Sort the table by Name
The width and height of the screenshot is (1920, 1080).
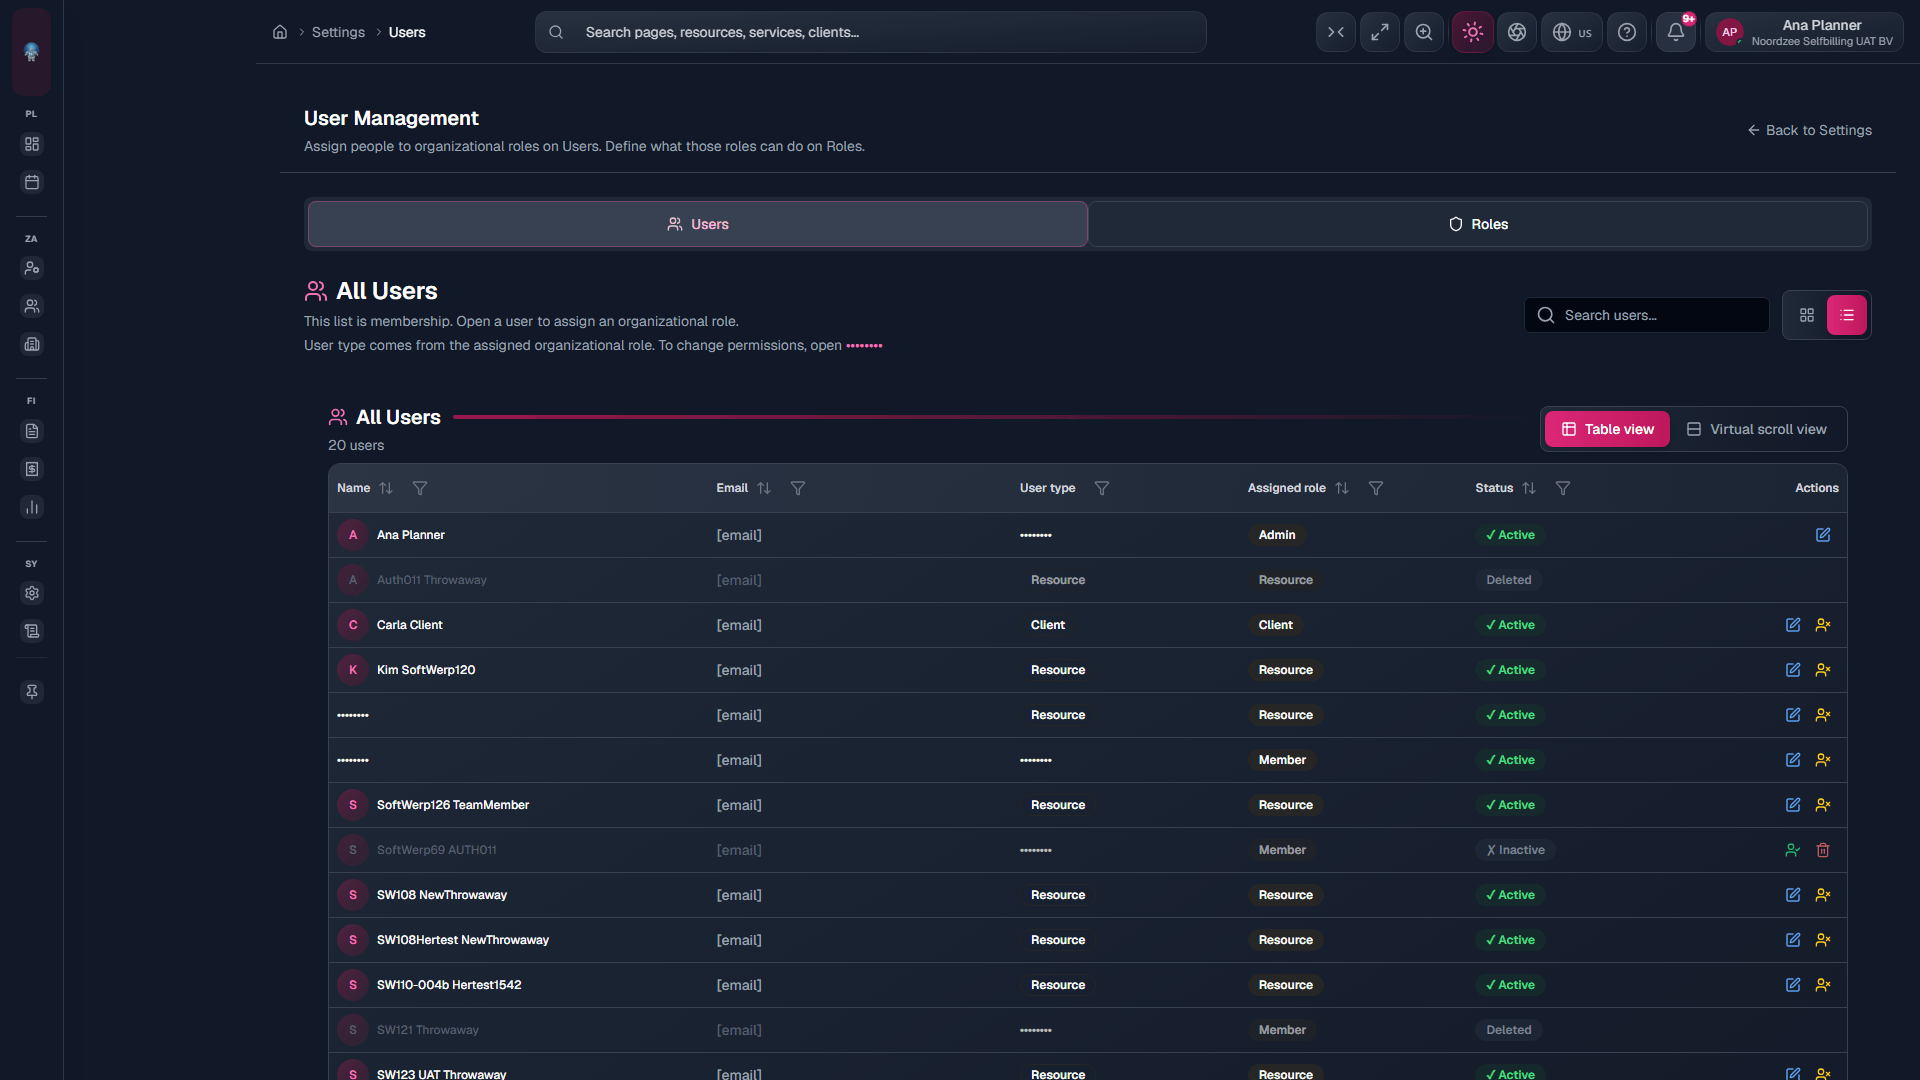[x=386, y=488]
